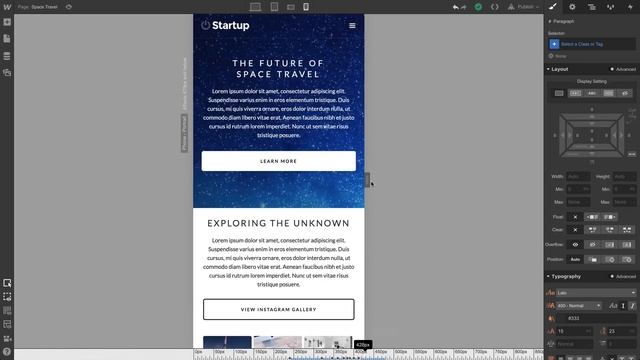Open the Publish dropdown
Viewport: 640px width, 360px height.
pyautogui.click(x=524, y=7)
